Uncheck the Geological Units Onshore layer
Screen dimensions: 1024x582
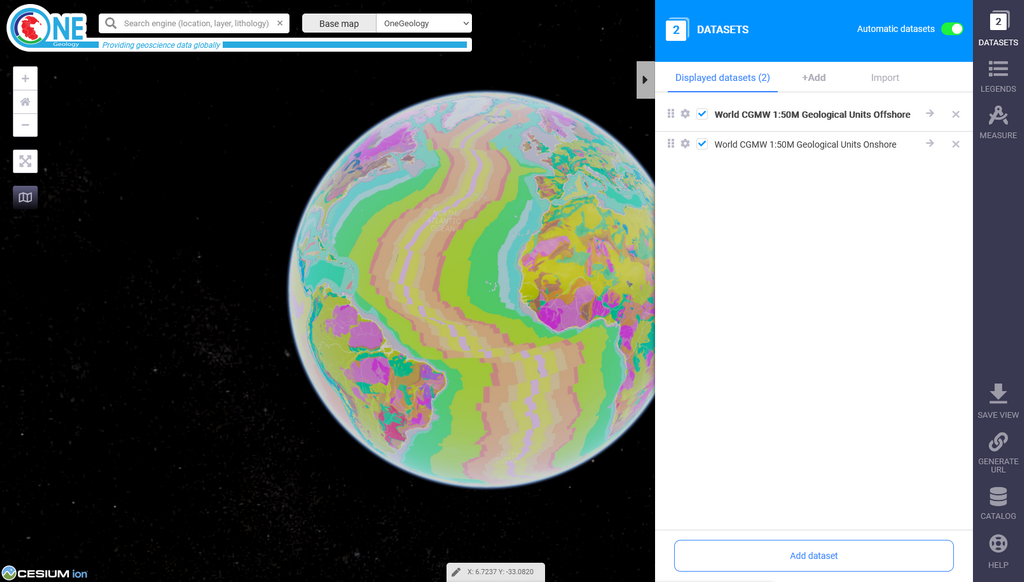click(x=702, y=144)
